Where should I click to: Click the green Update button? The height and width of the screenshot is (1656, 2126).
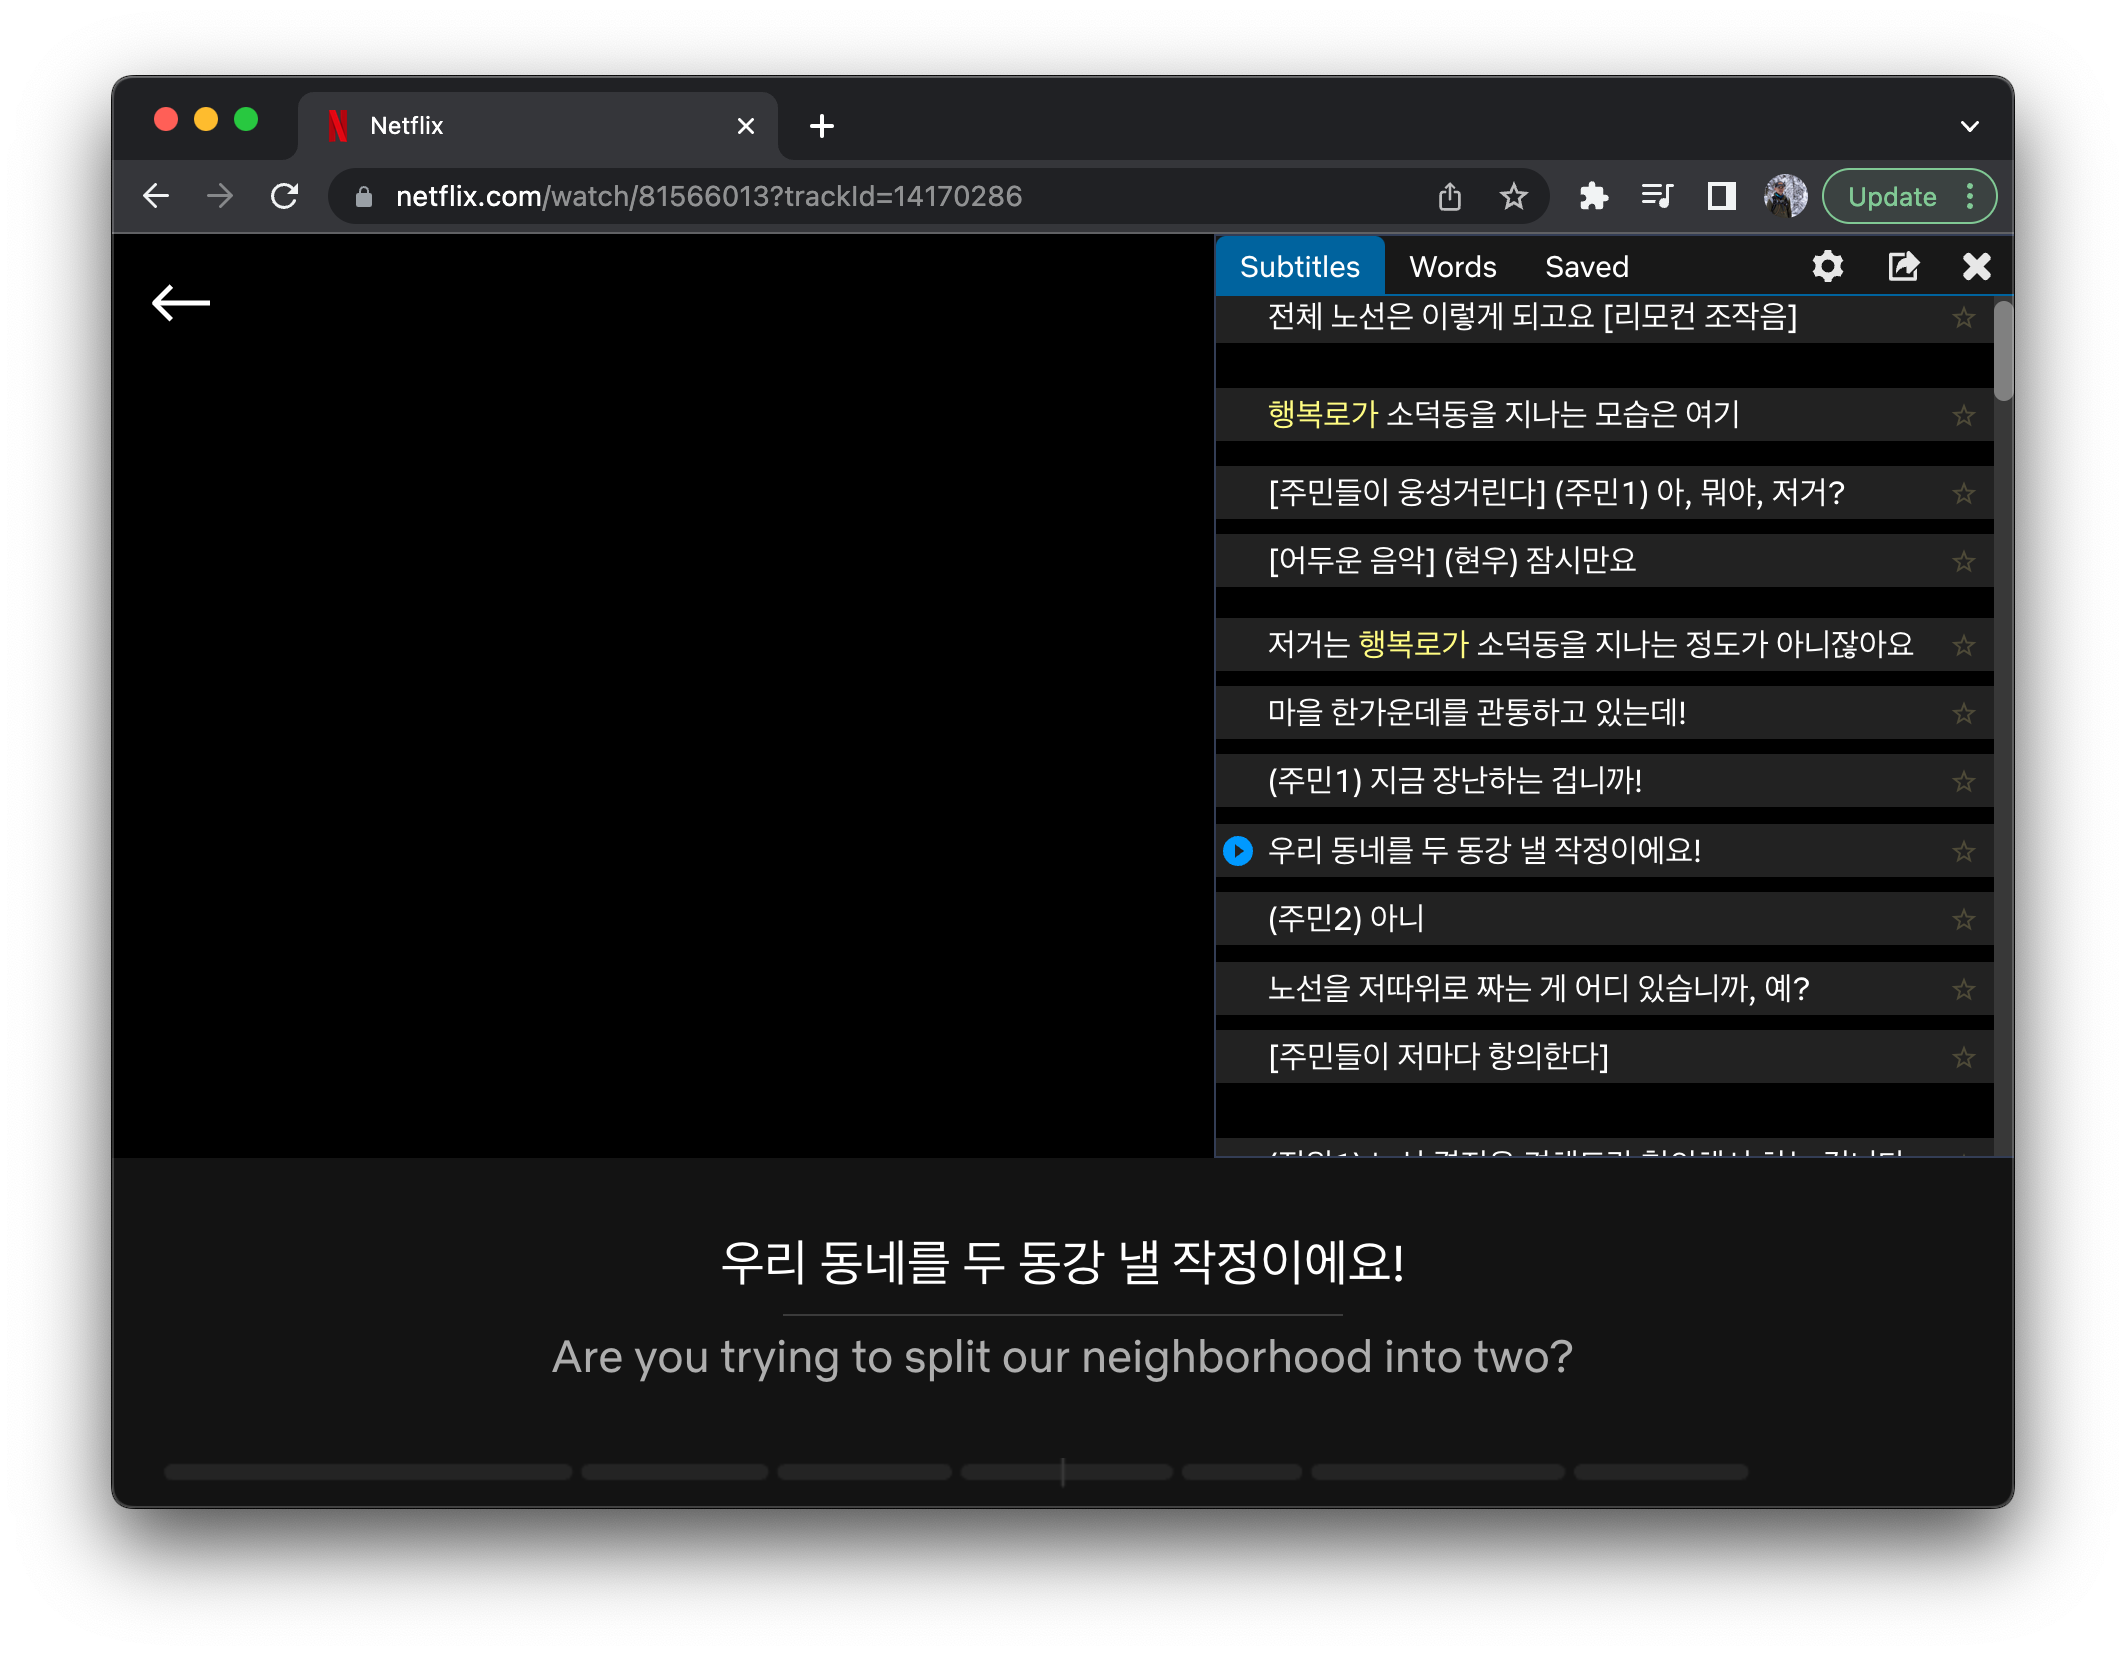[1891, 196]
